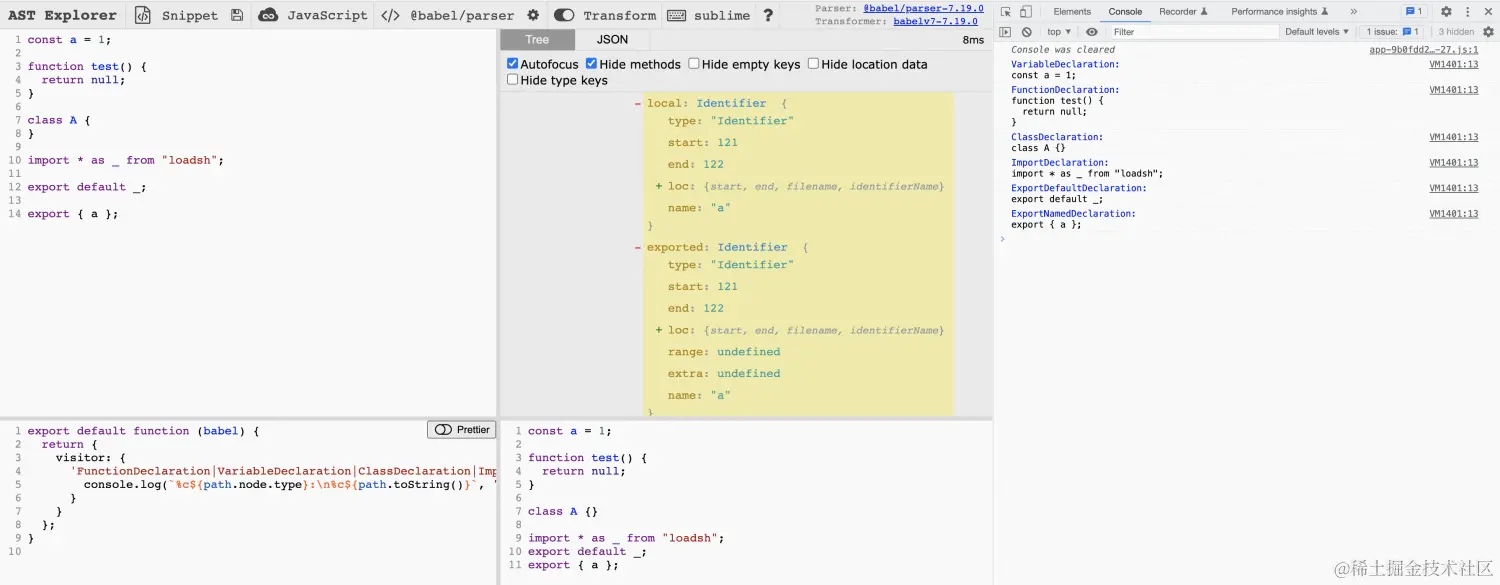
Task: Switch to the Tree view tab
Action: tap(537, 40)
